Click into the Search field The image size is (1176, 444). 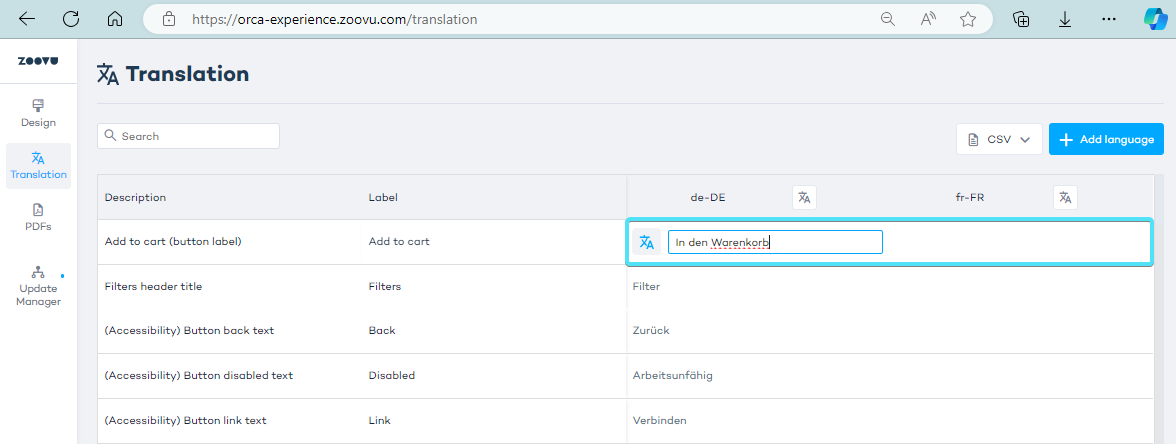[189, 136]
